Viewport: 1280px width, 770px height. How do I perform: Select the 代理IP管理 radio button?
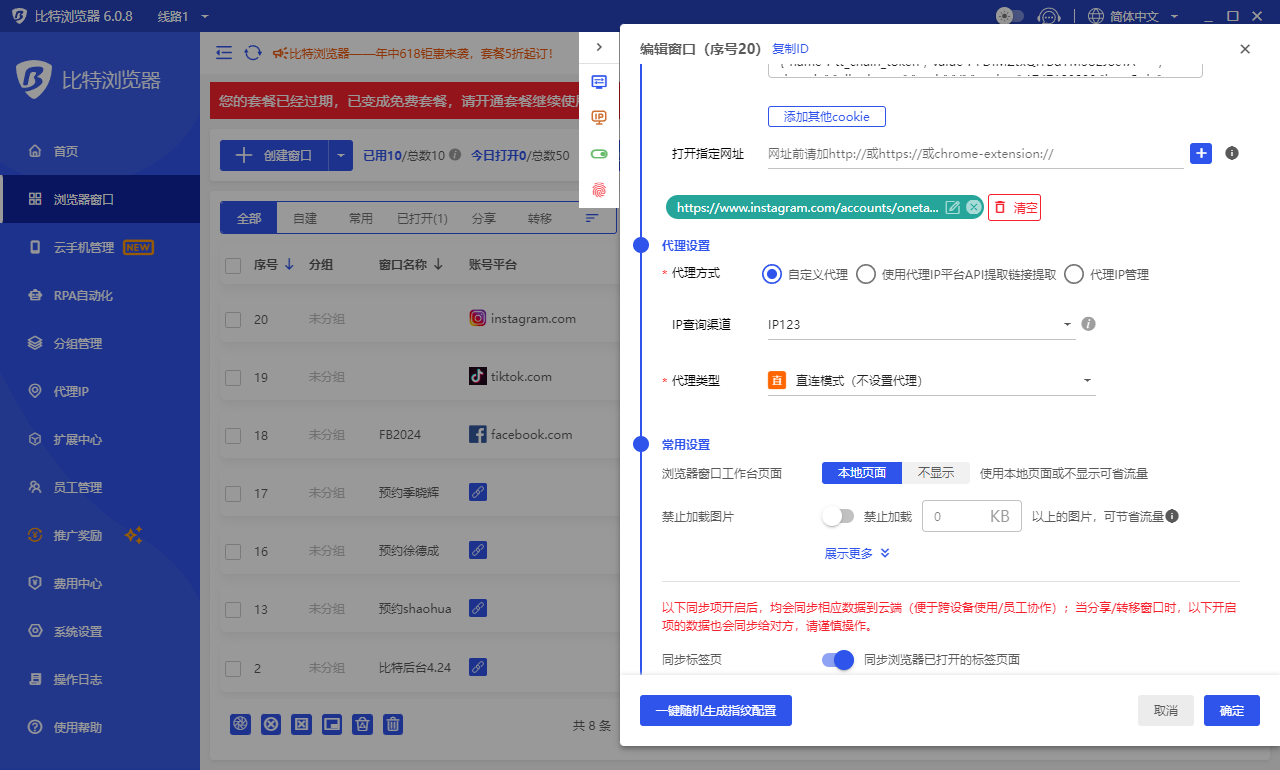coord(1073,274)
